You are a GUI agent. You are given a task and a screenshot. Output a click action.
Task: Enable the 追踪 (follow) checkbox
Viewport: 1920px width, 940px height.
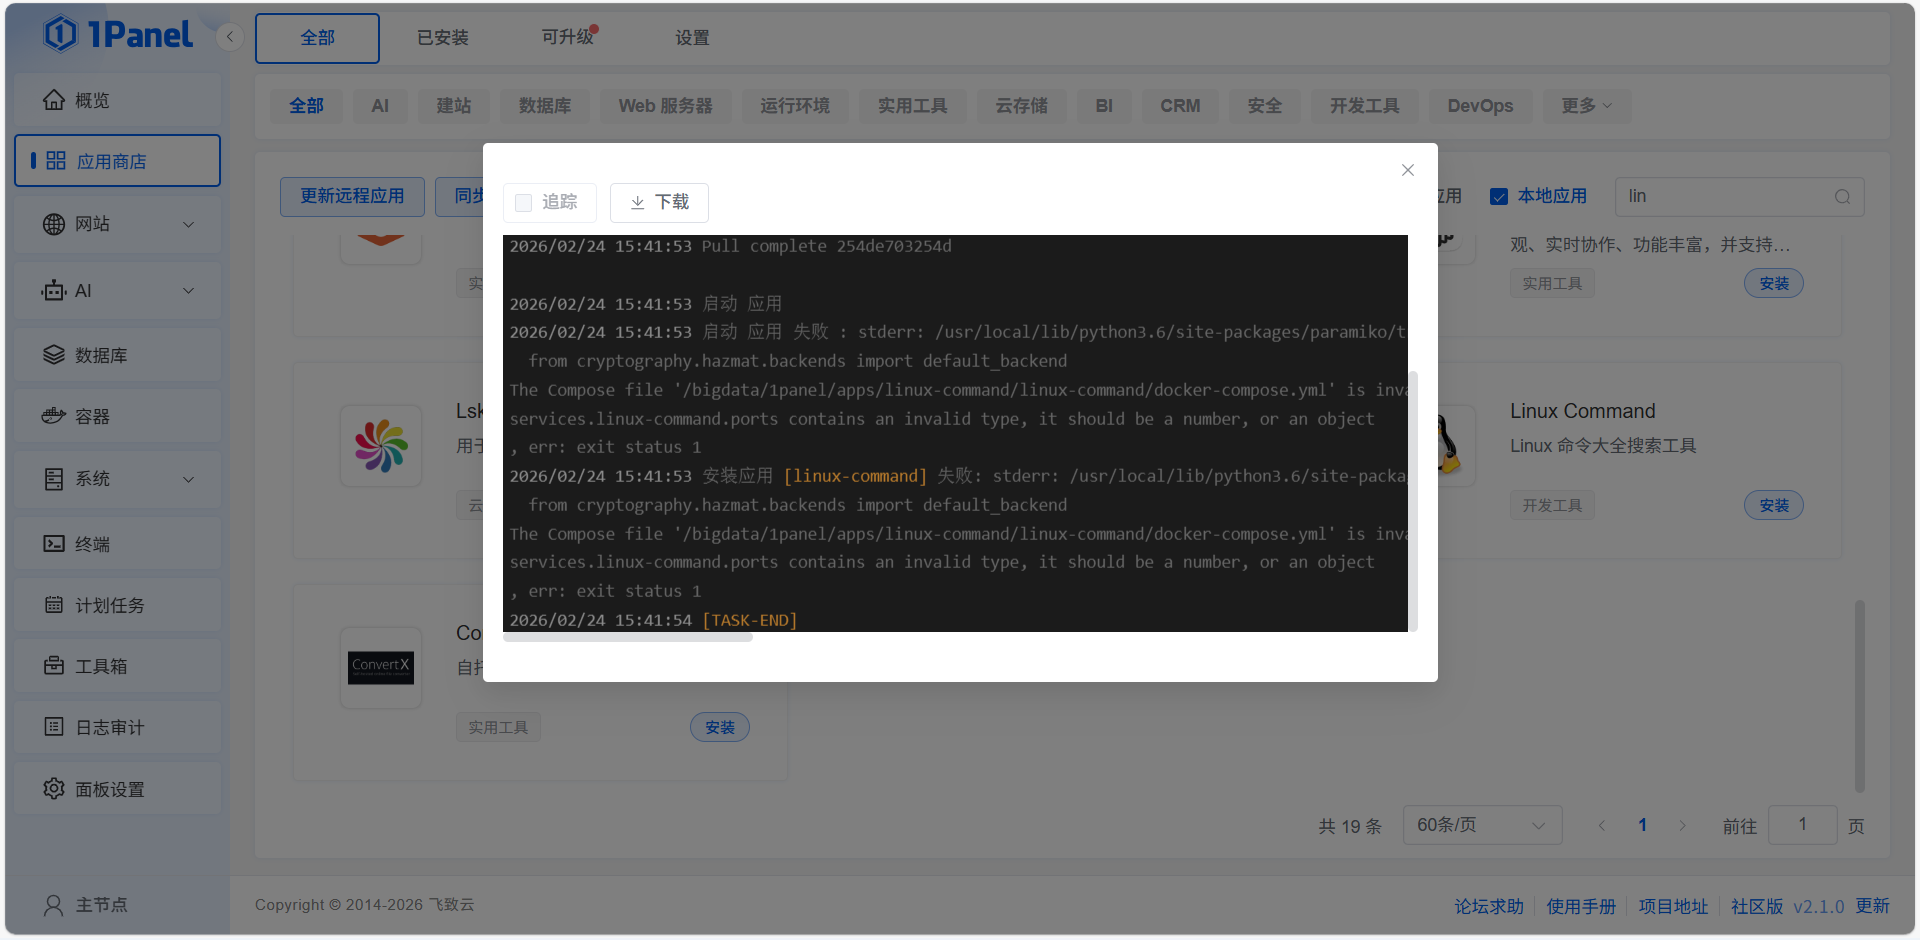(523, 203)
